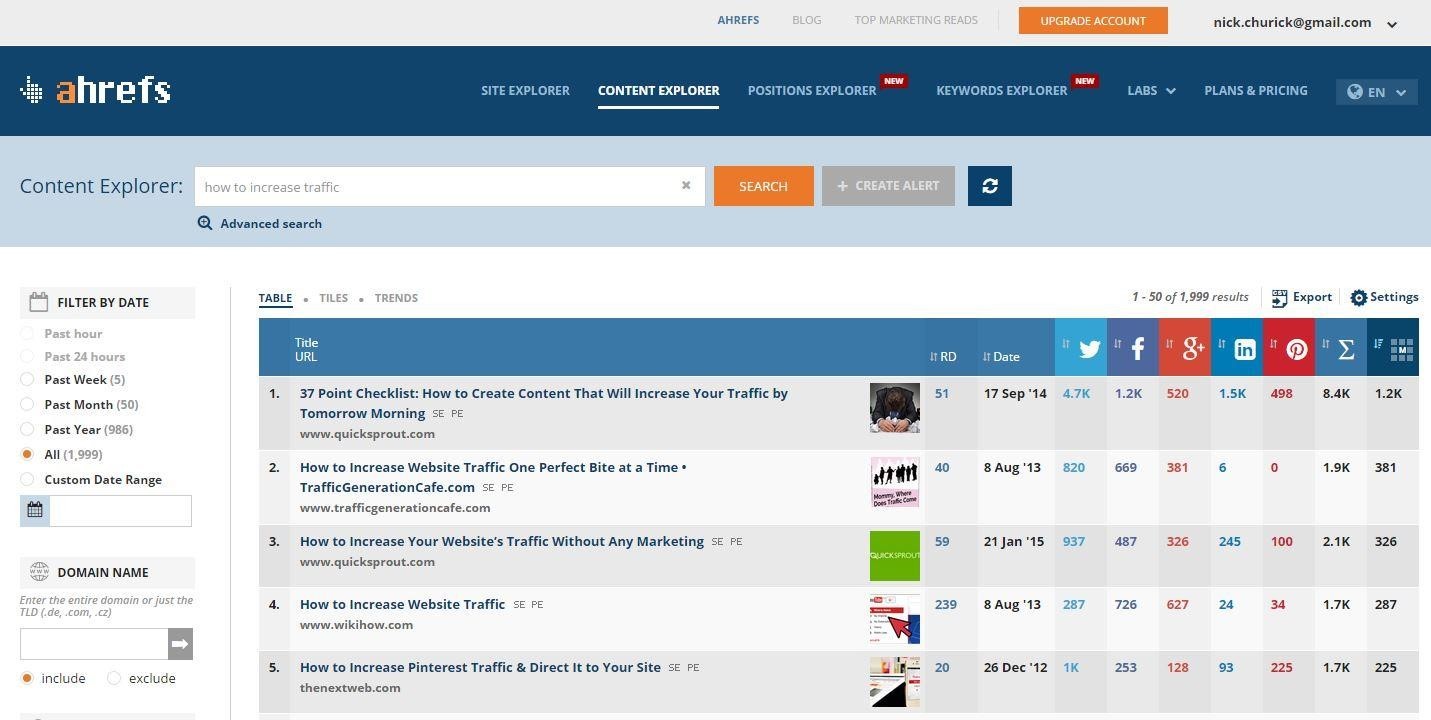Click the custom date range input field
Viewport: 1431px width, 720px height.
click(x=120, y=510)
